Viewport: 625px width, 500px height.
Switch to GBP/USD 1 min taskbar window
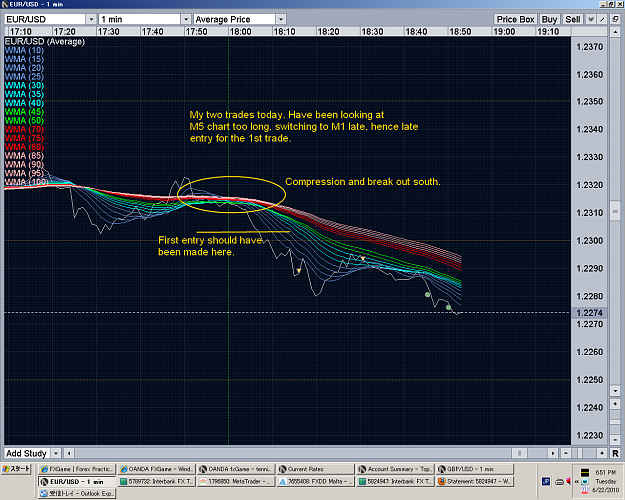[x=475, y=469]
